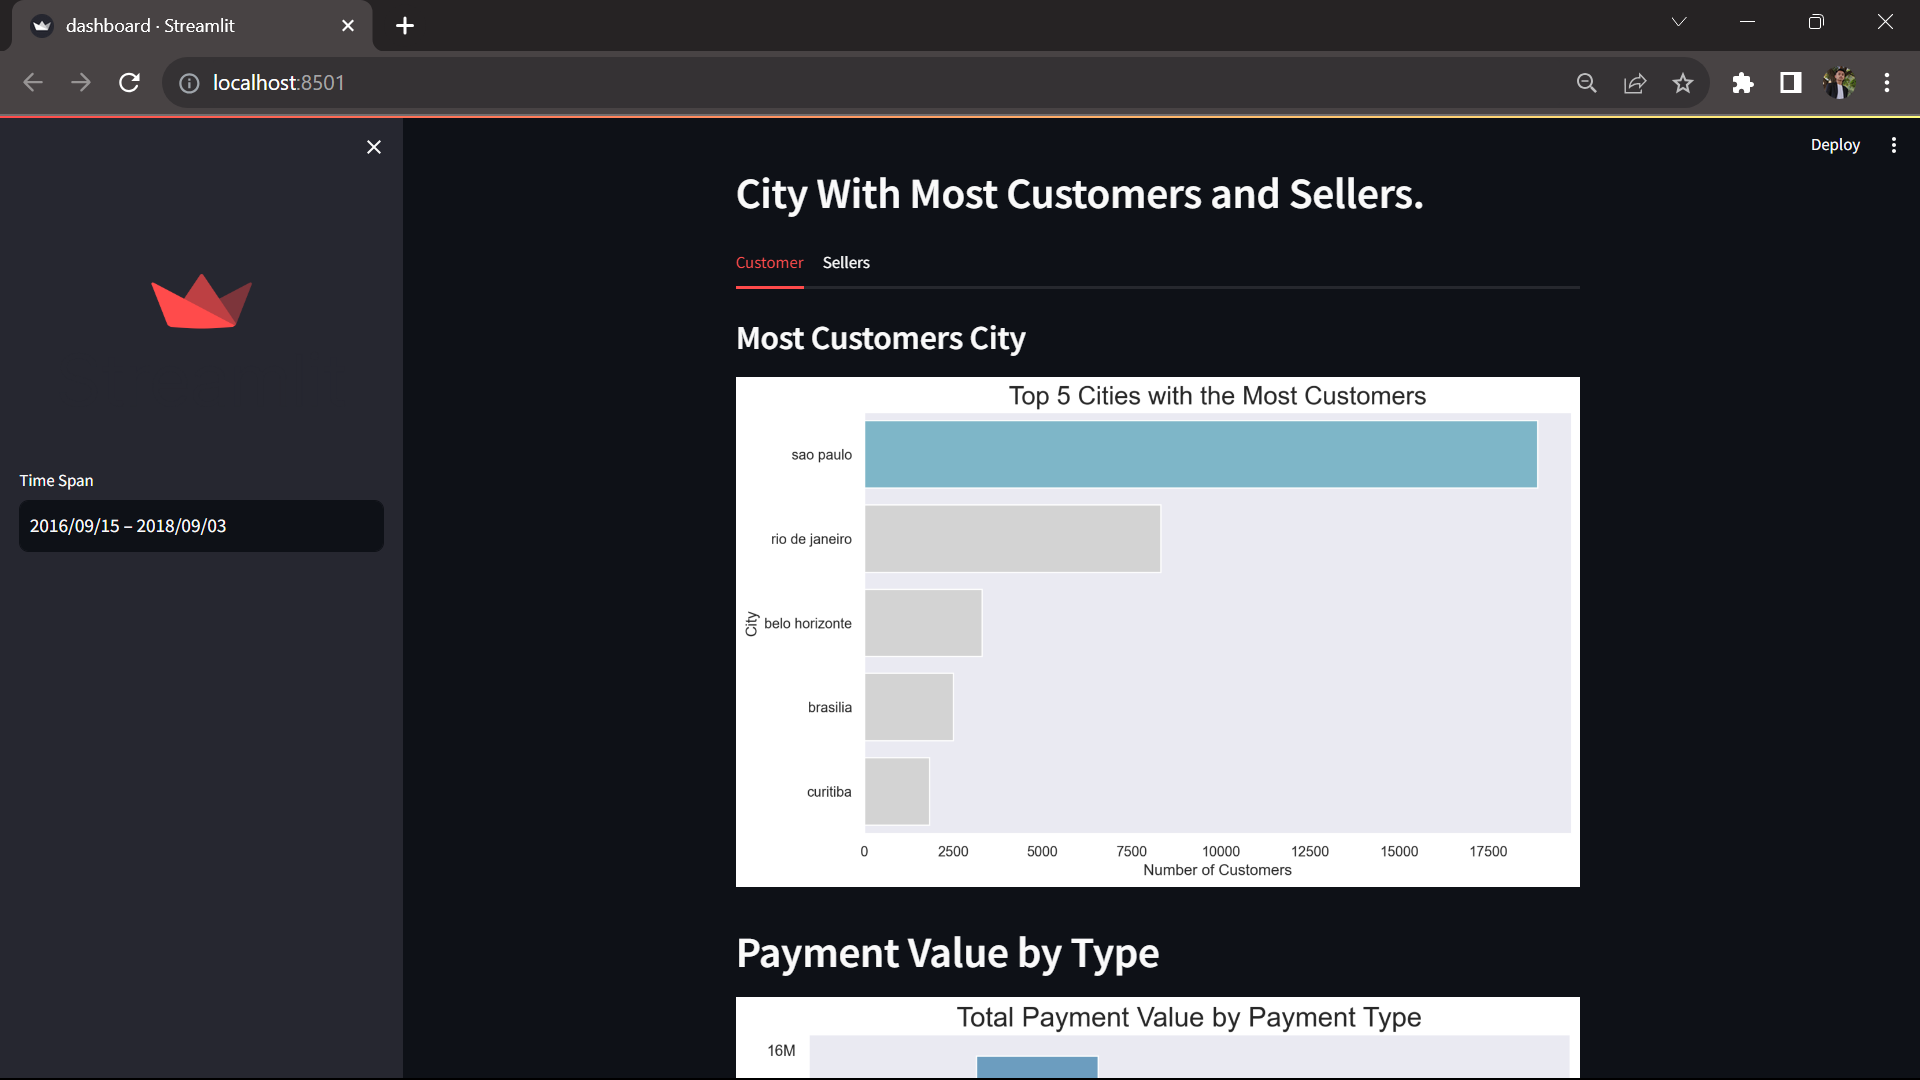Open the browser zoom magnifier icon

tap(1587, 83)
